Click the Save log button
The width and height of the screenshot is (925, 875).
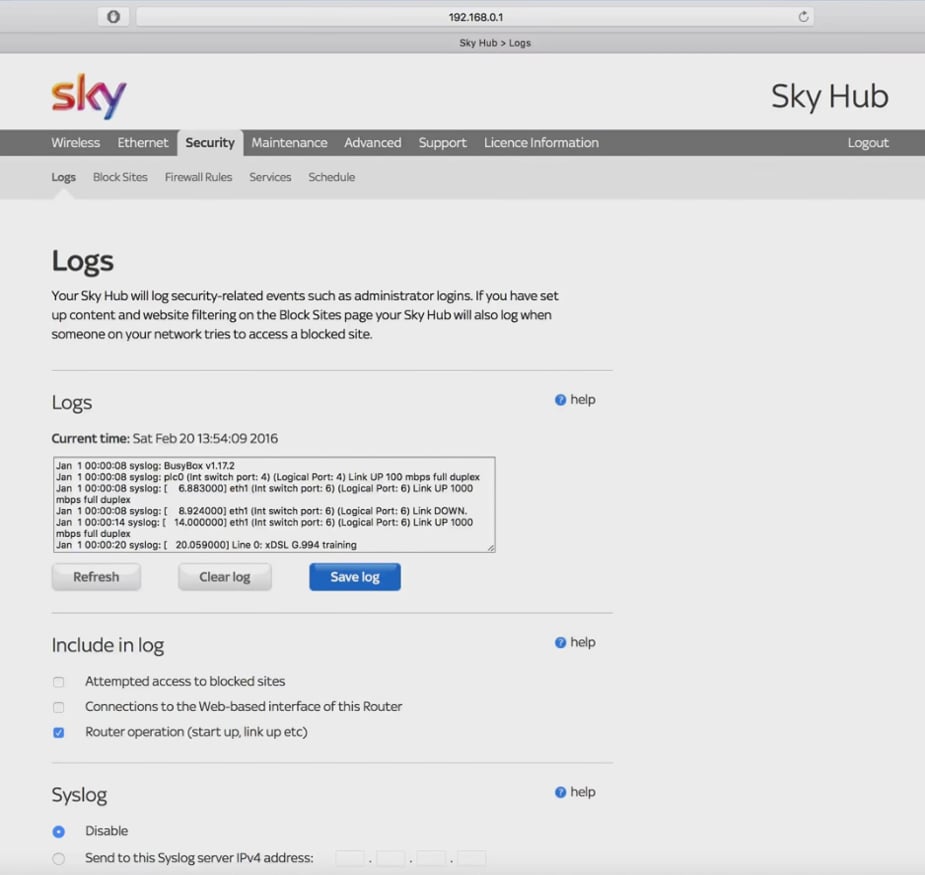point(355,577)
